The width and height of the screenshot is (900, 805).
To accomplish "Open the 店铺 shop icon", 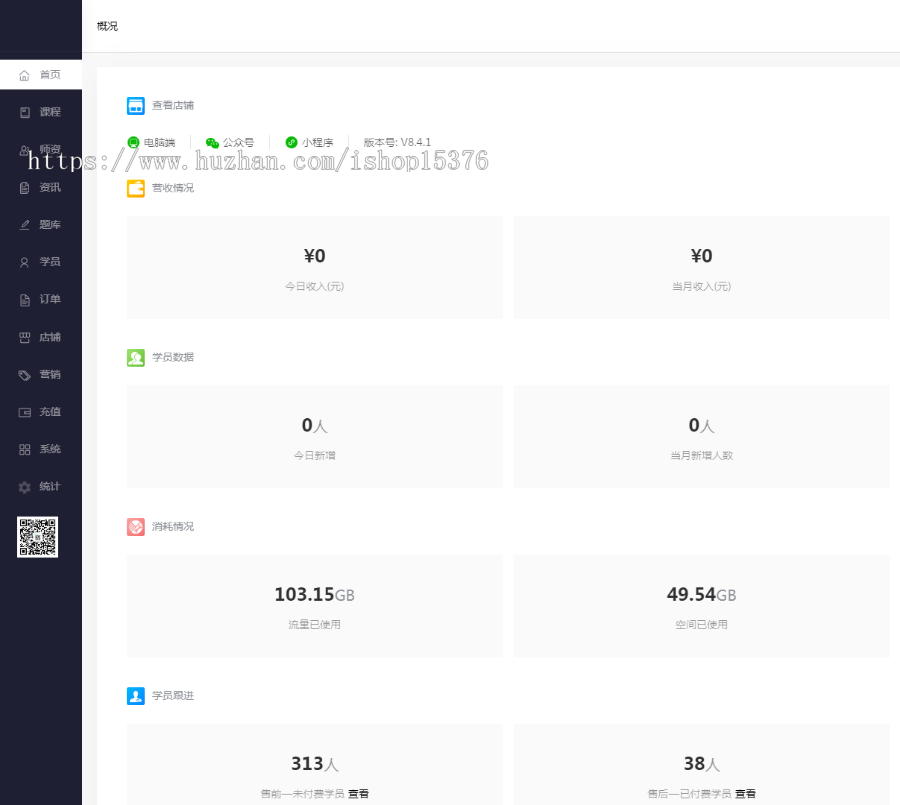I will (24, 337).
